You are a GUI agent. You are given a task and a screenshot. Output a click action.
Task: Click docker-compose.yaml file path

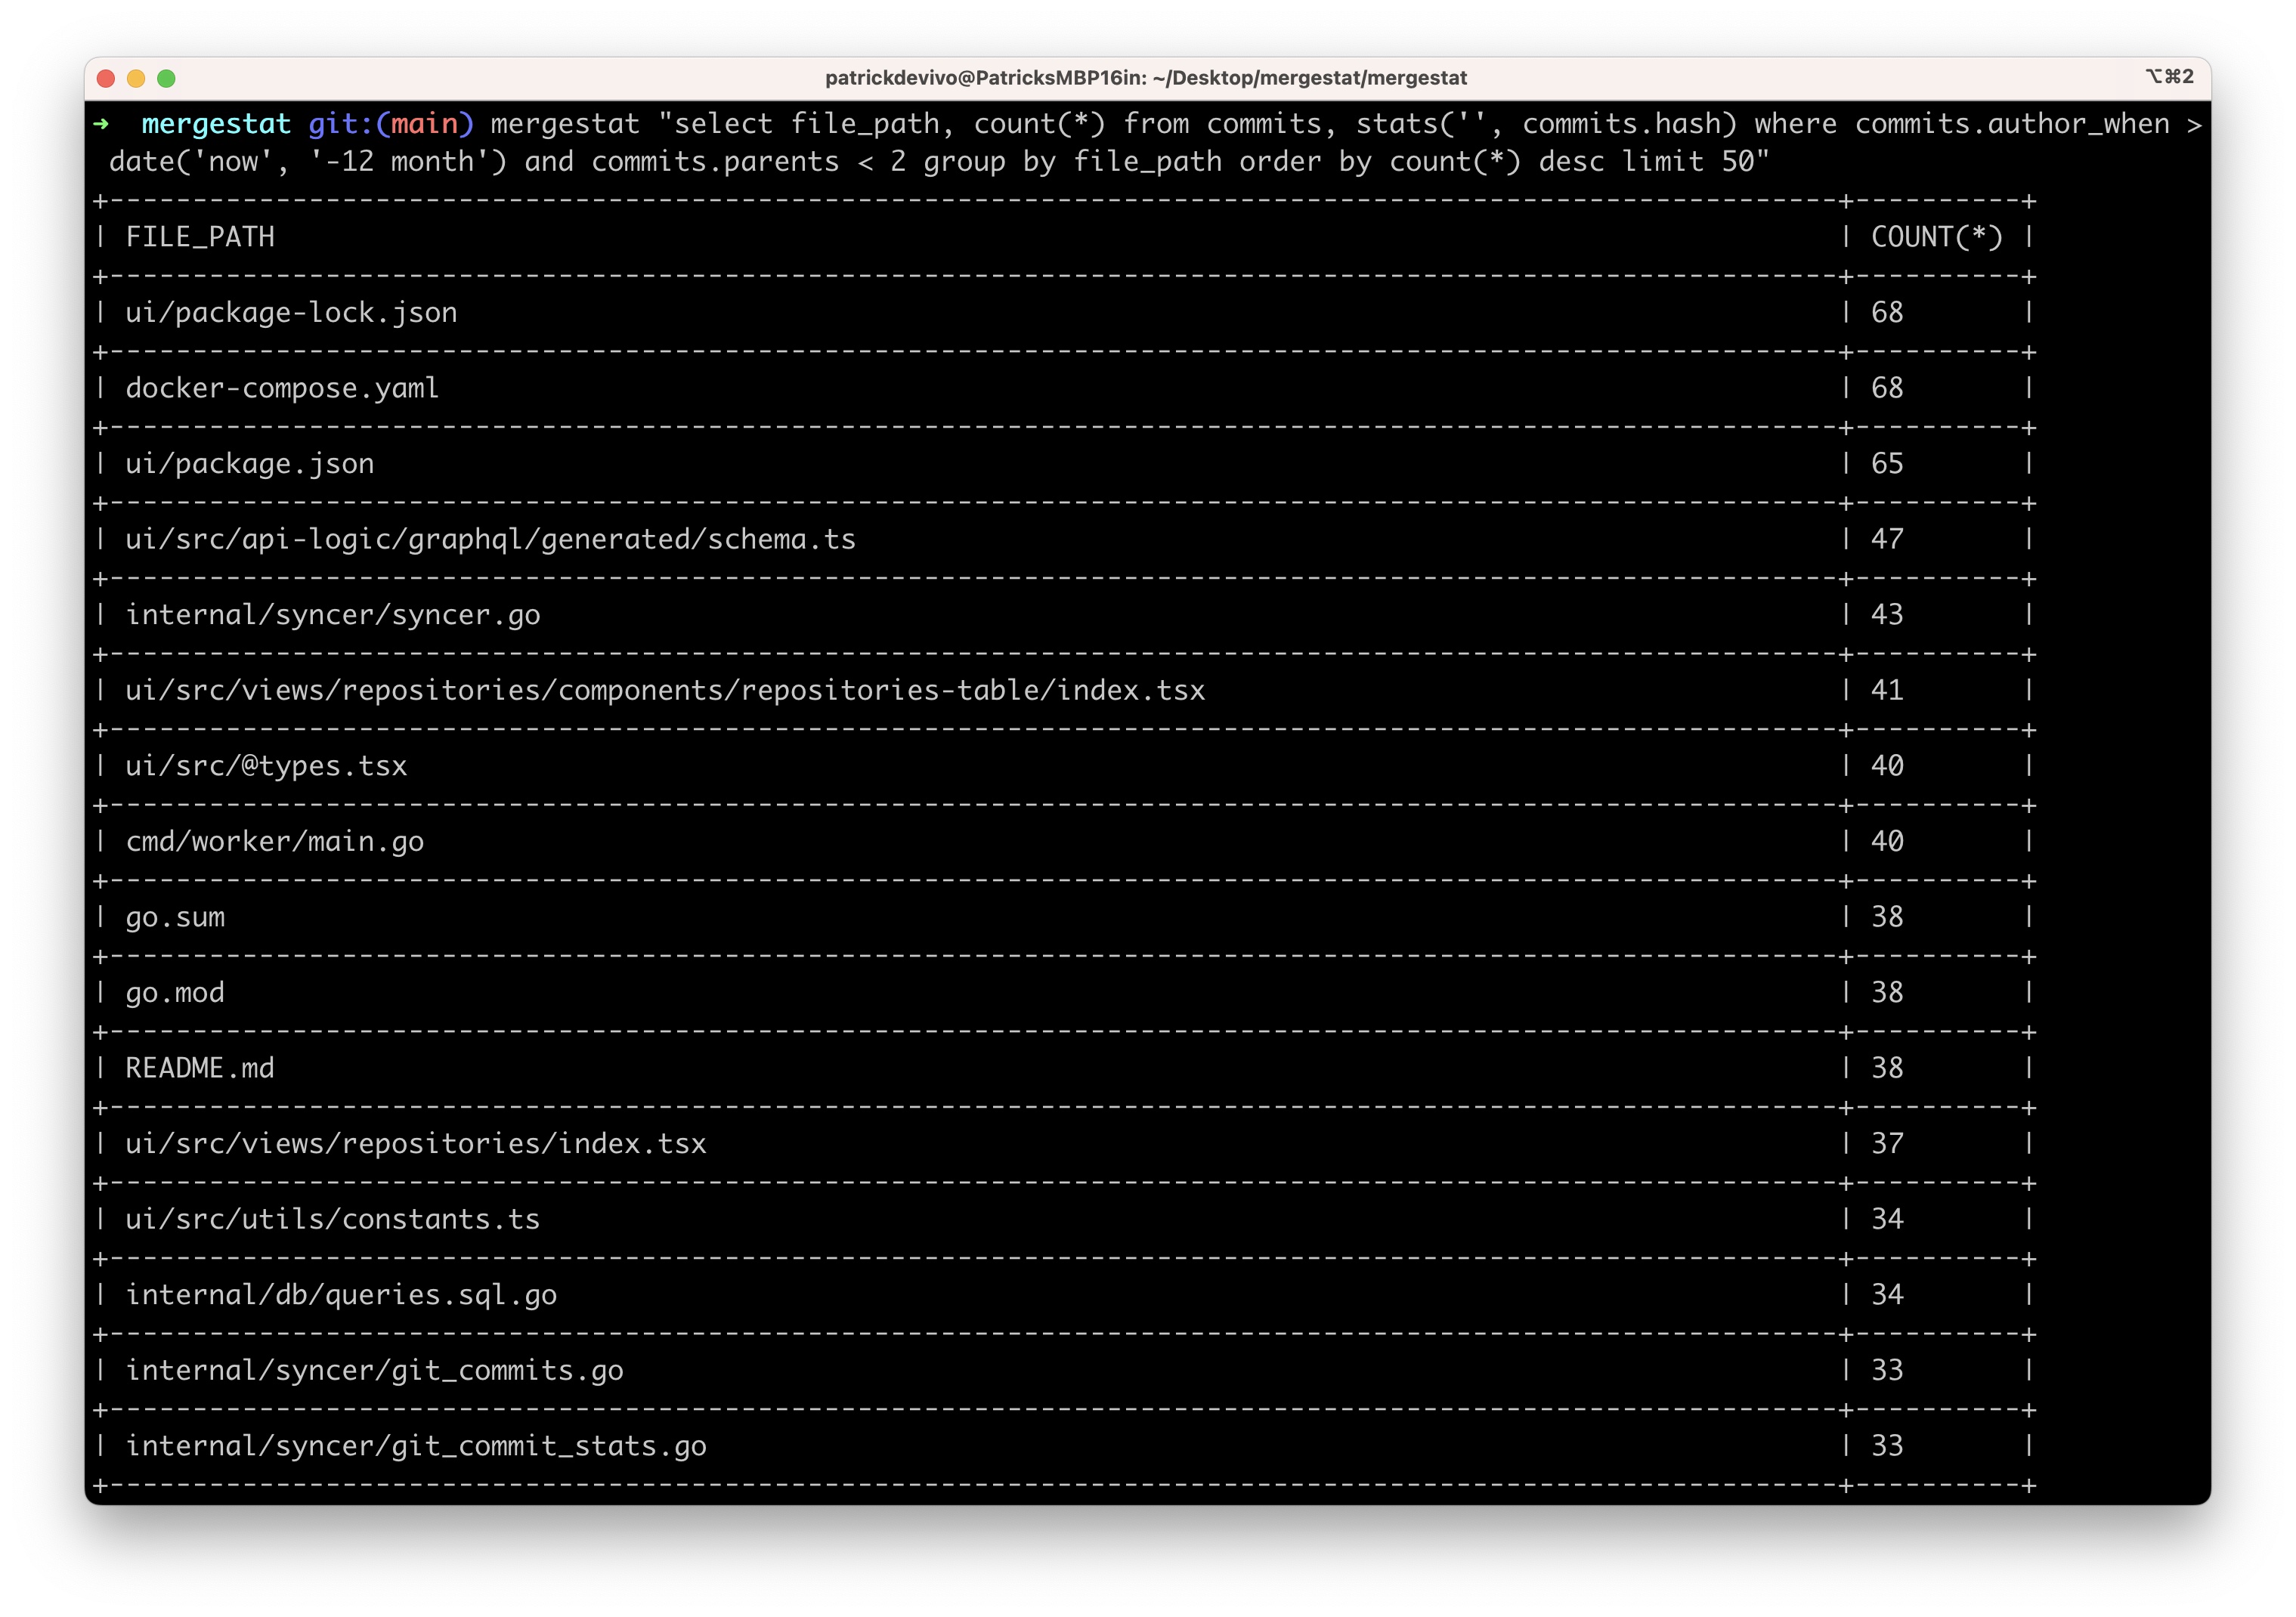(x=282, y=388)
